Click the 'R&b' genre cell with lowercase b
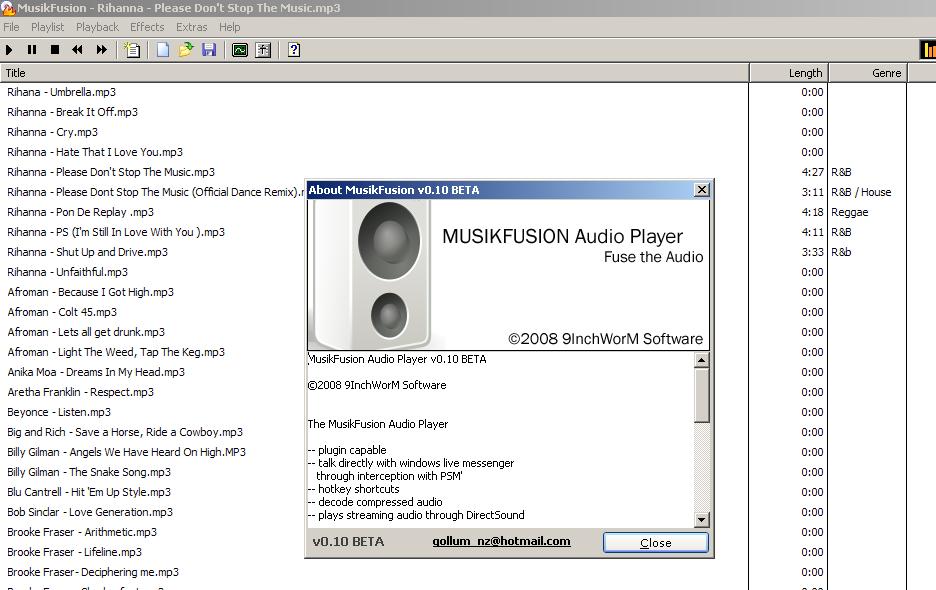The width and height of the screenshot is (936, 590). pos(841,252)
